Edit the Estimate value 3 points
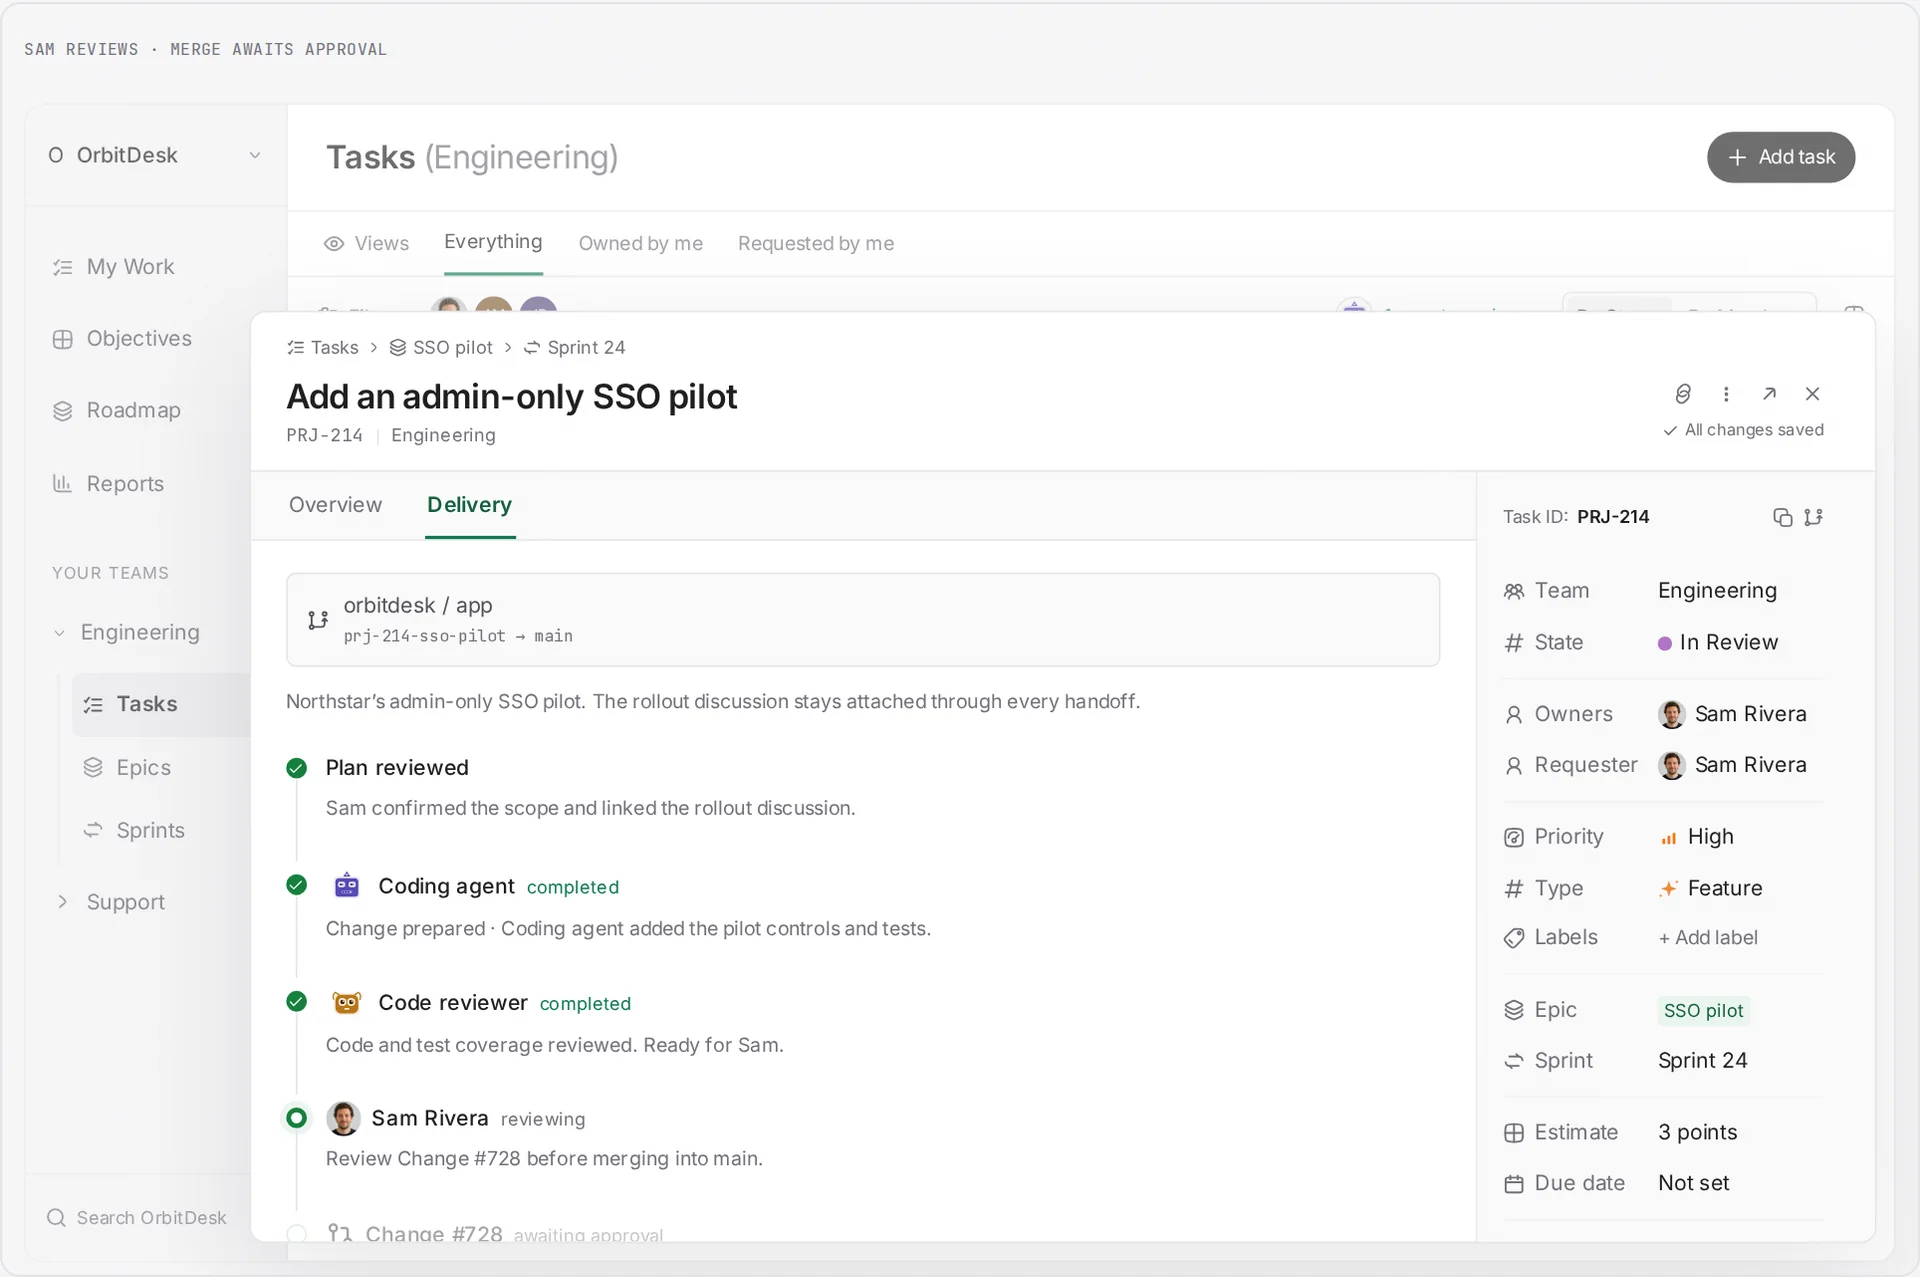 [x=1697, y=1133]
